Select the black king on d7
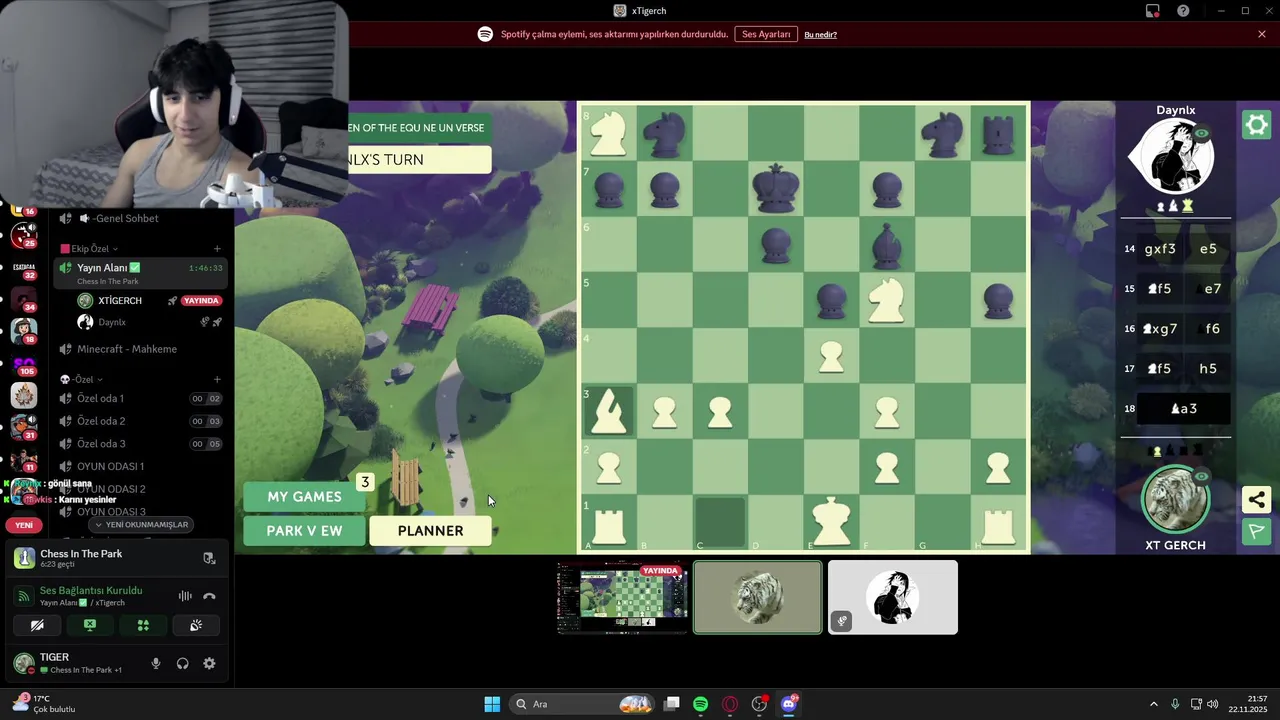Screen dimensions: 1280x720 coord(775,188)
